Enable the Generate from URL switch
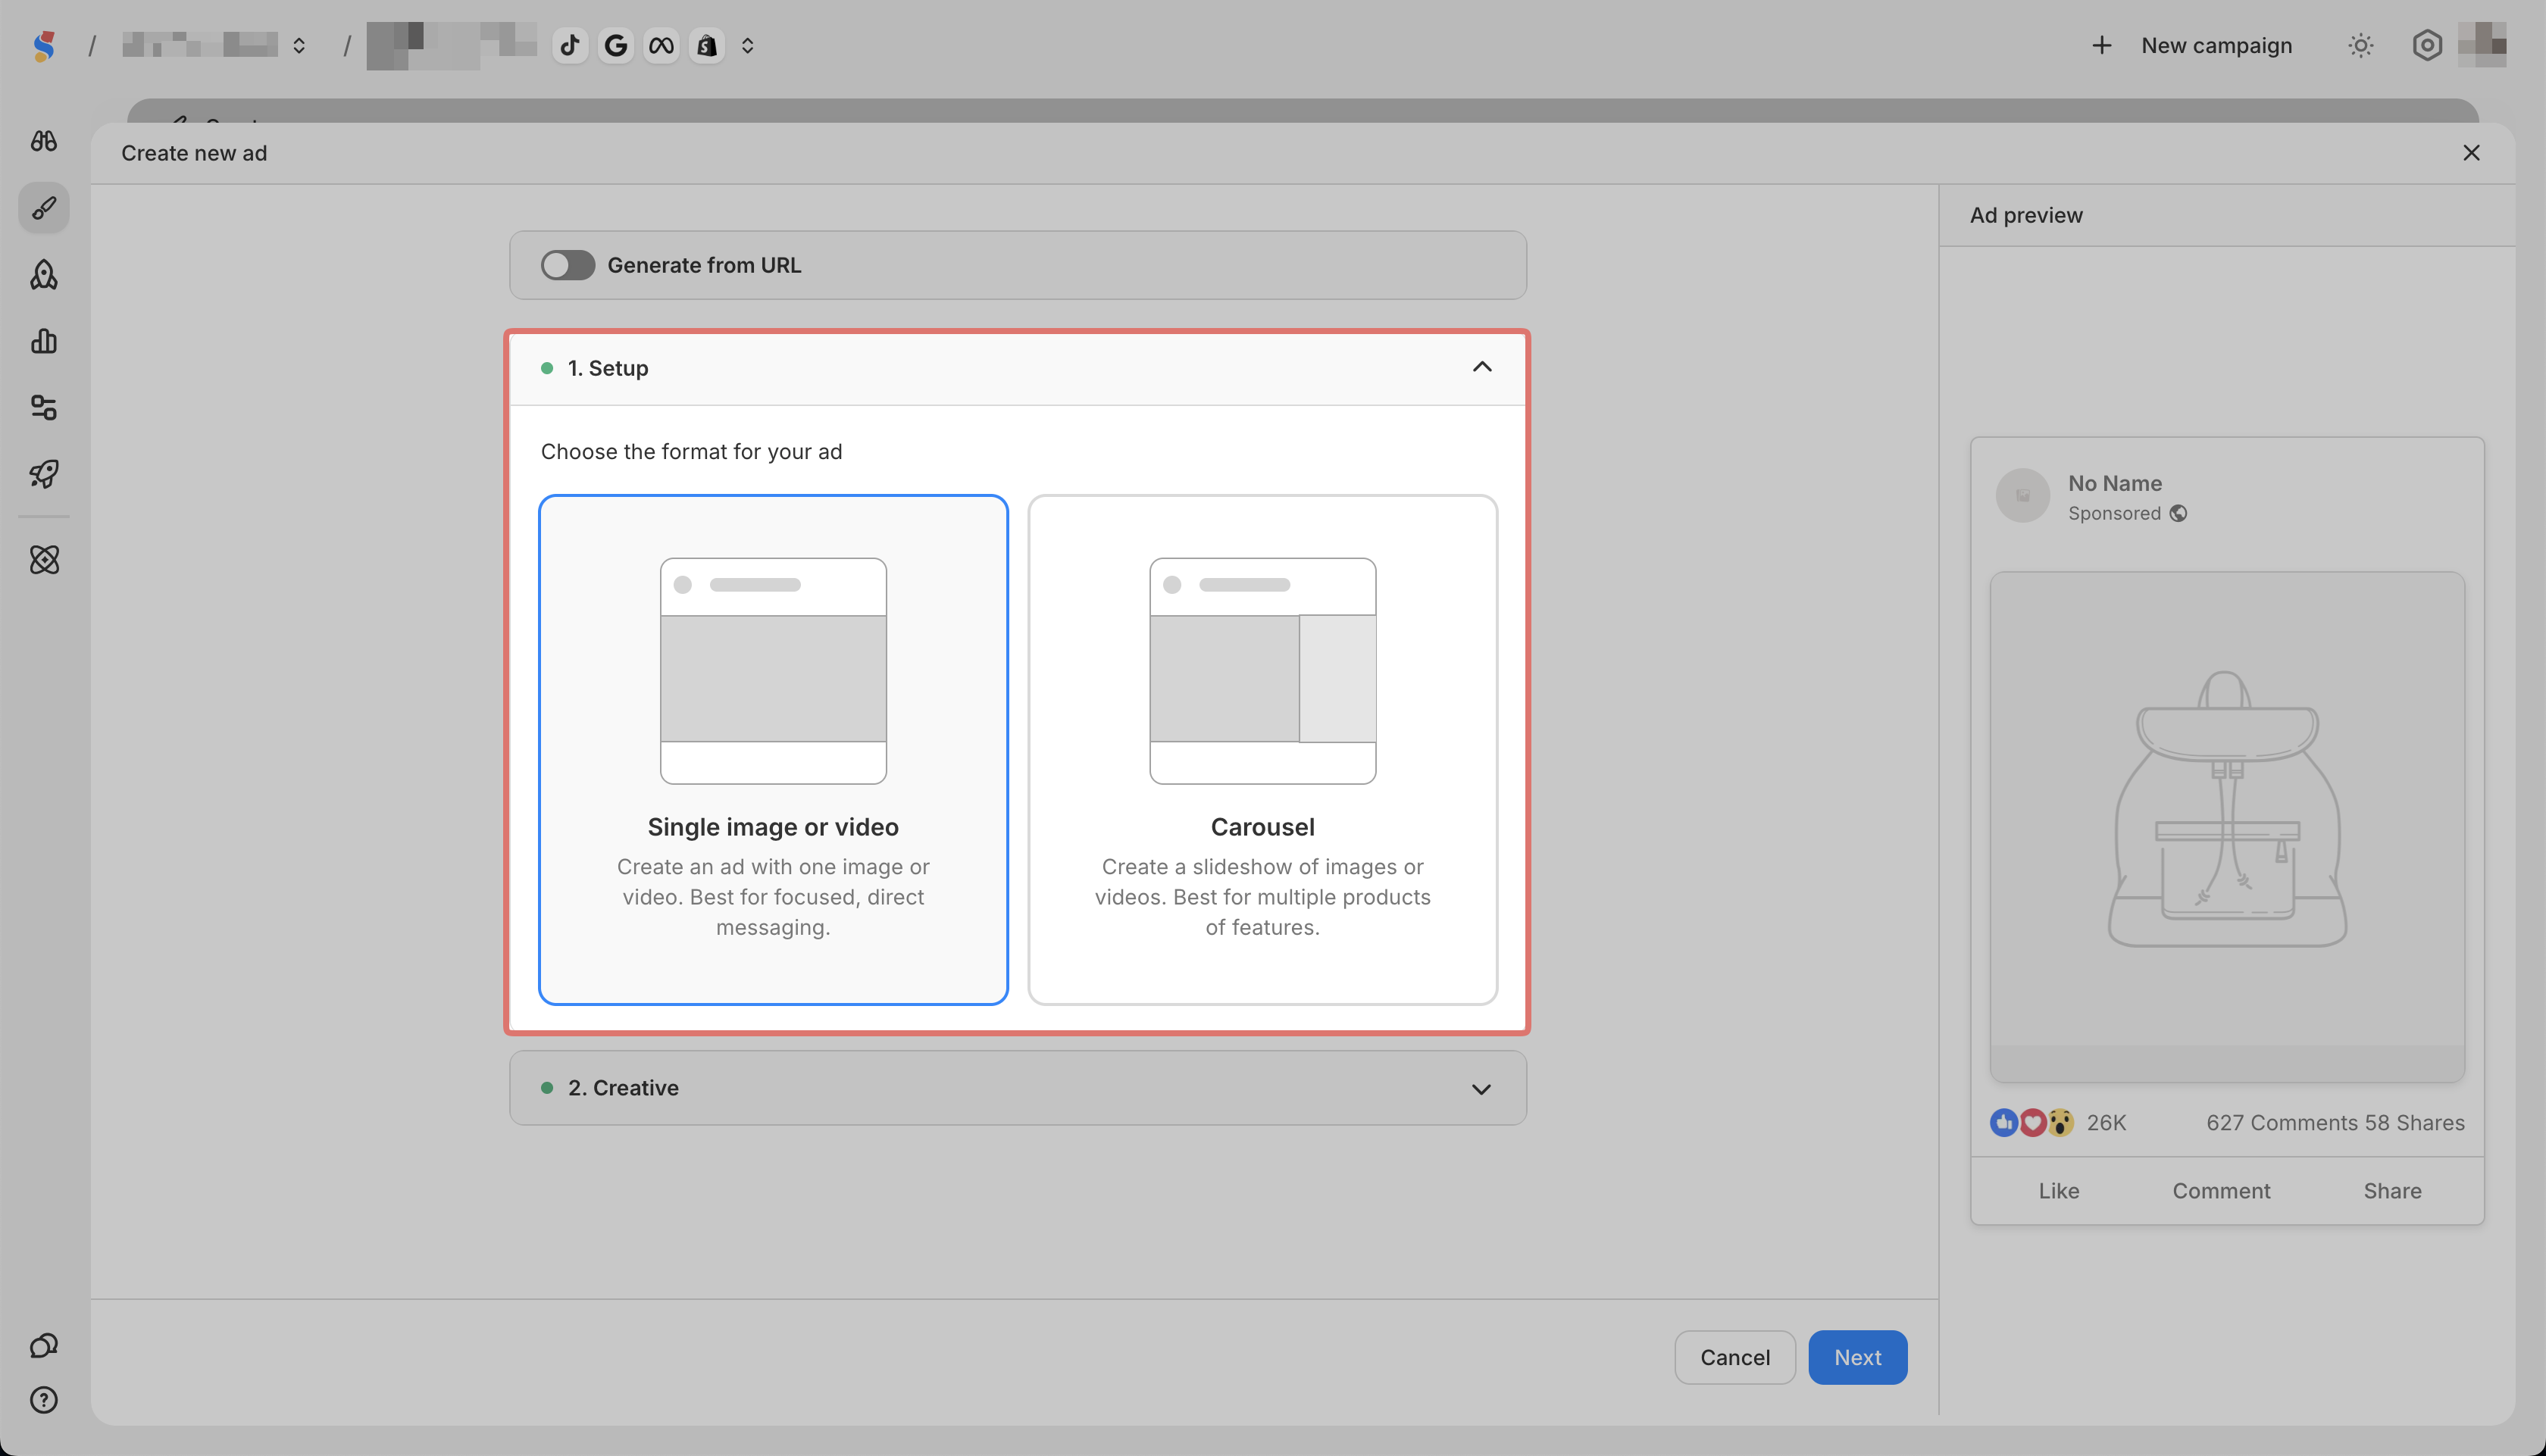Screen dimensions: 2546x1456 (567, 265)
